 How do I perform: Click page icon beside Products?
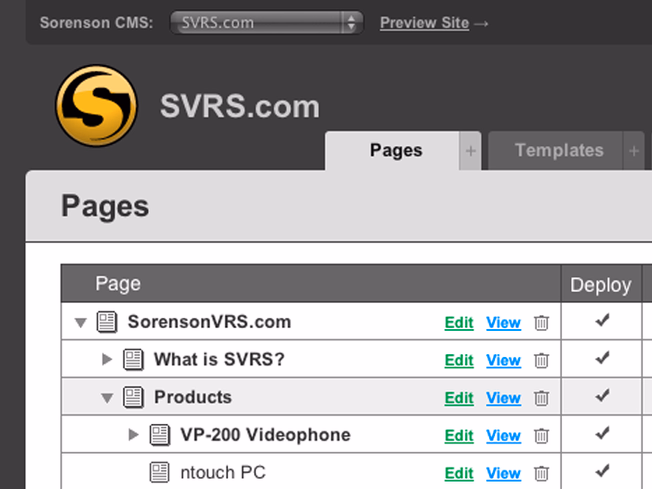click(x=133, y=397)
